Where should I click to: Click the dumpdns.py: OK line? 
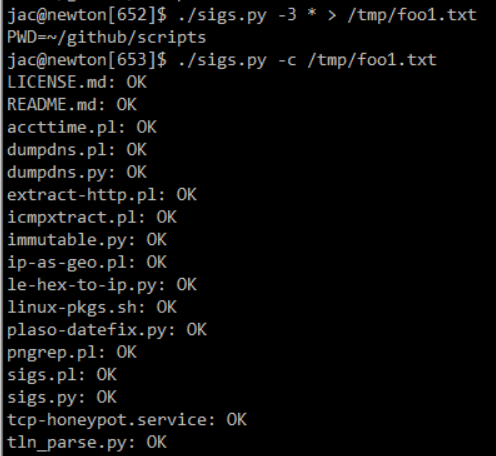coord(77,173)
